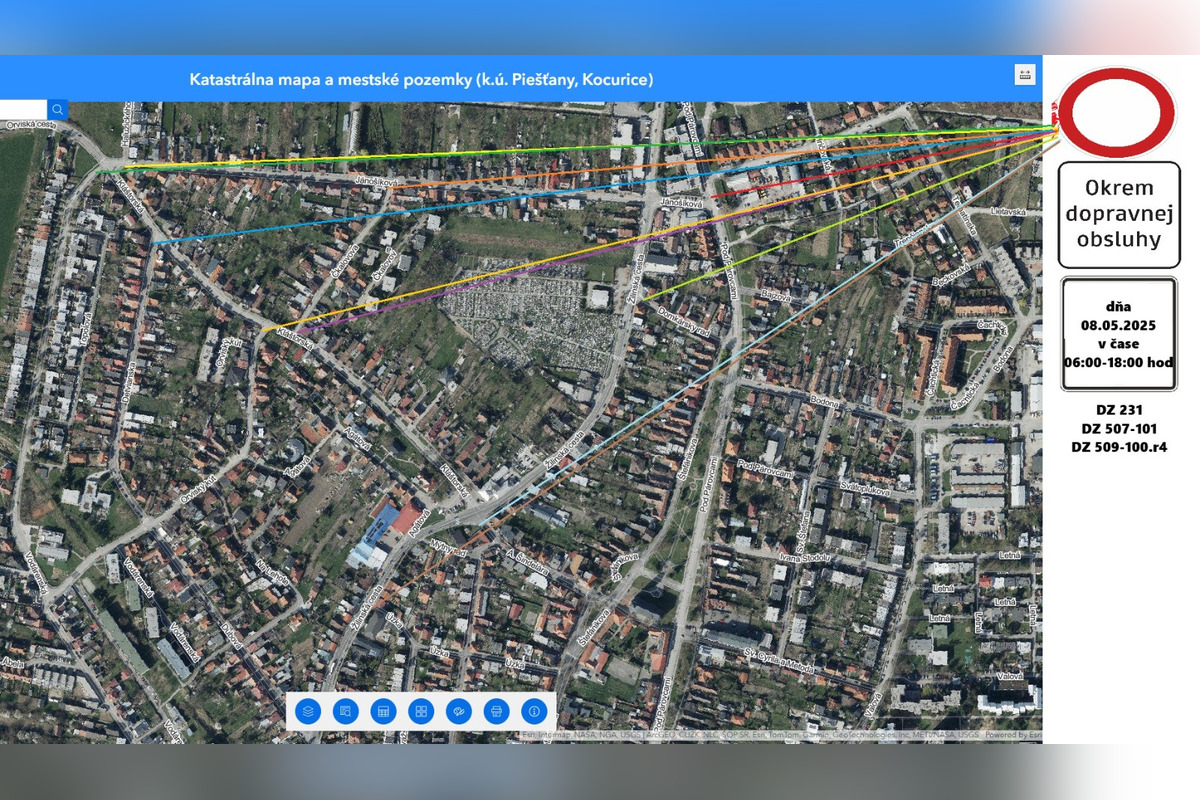Open the info widget icon

(534, 711)
